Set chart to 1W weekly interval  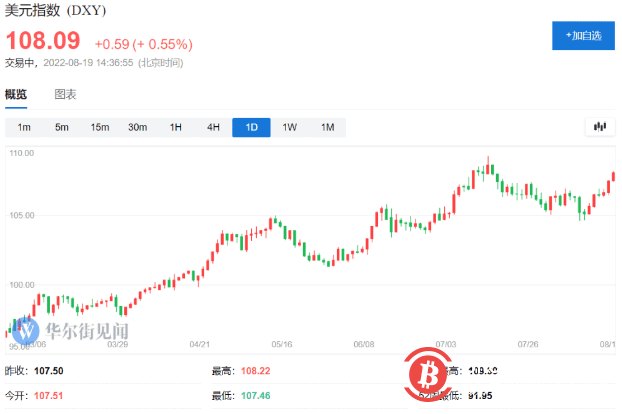tap(290, 127)
